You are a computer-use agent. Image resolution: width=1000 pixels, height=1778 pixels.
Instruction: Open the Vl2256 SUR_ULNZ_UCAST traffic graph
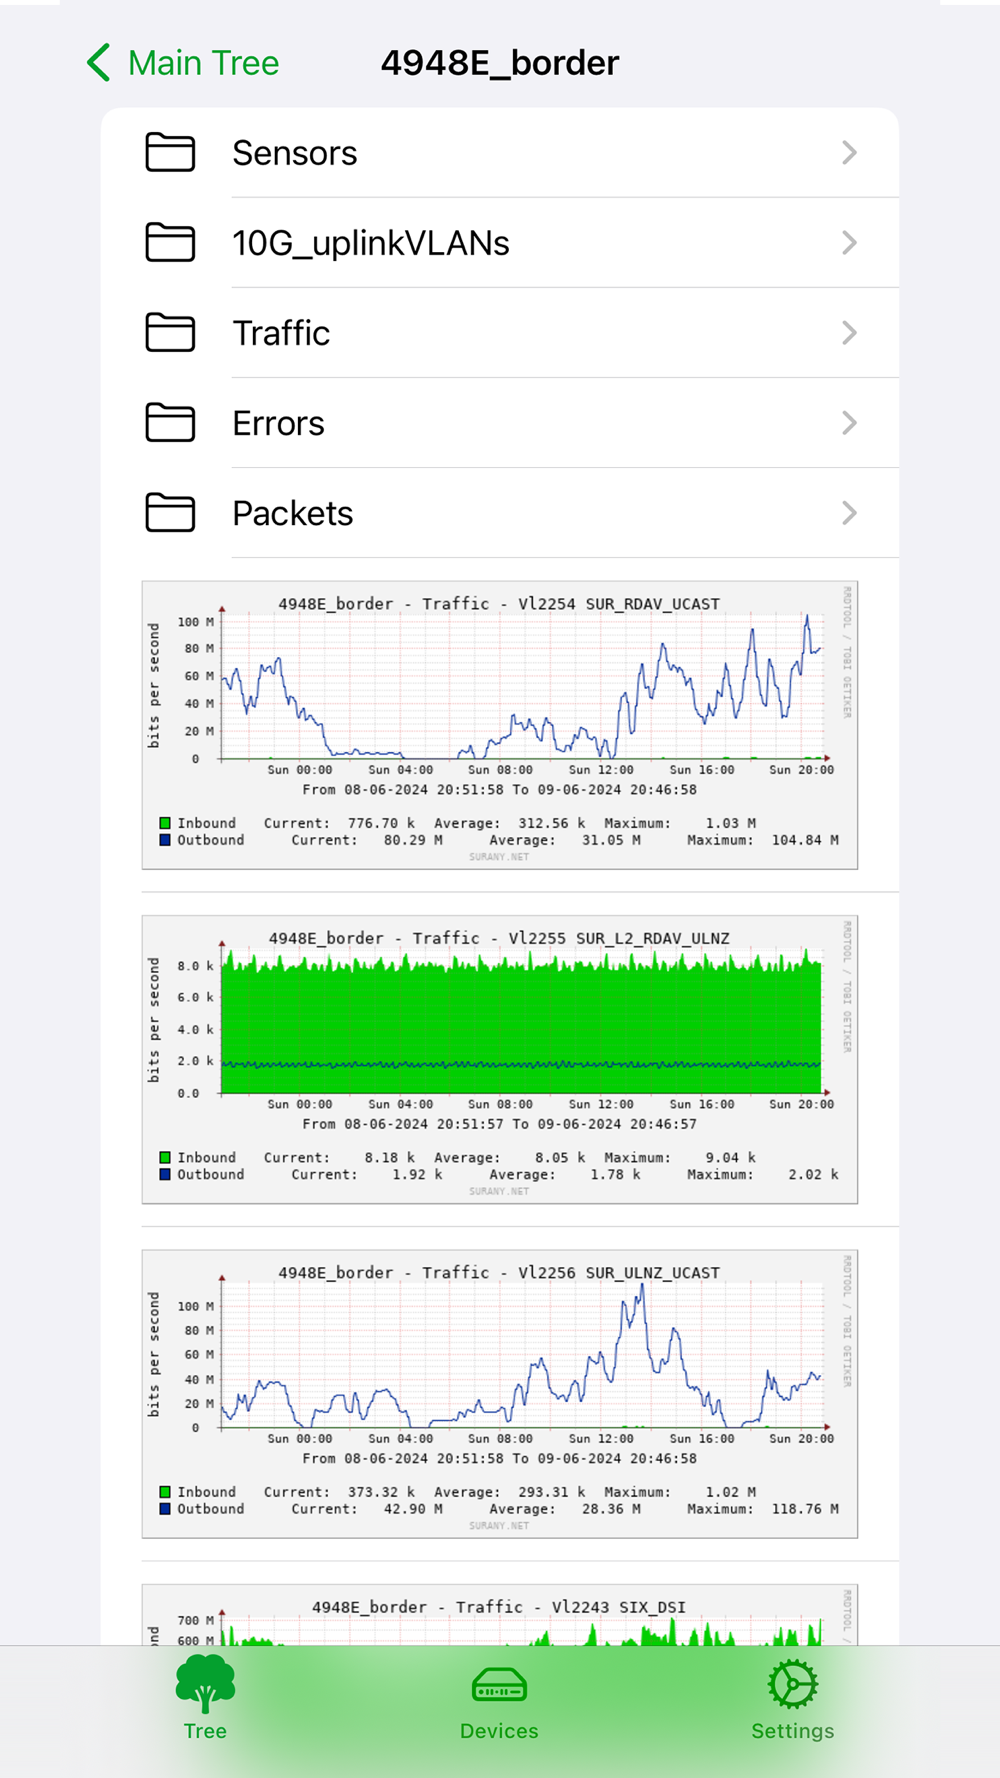click(x=500, y=1394)
